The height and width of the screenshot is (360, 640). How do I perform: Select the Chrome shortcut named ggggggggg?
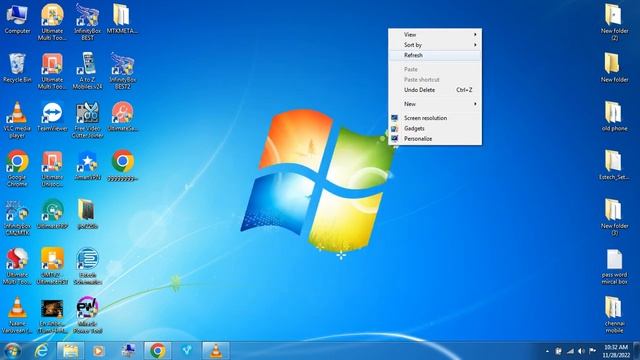[122, 166]
